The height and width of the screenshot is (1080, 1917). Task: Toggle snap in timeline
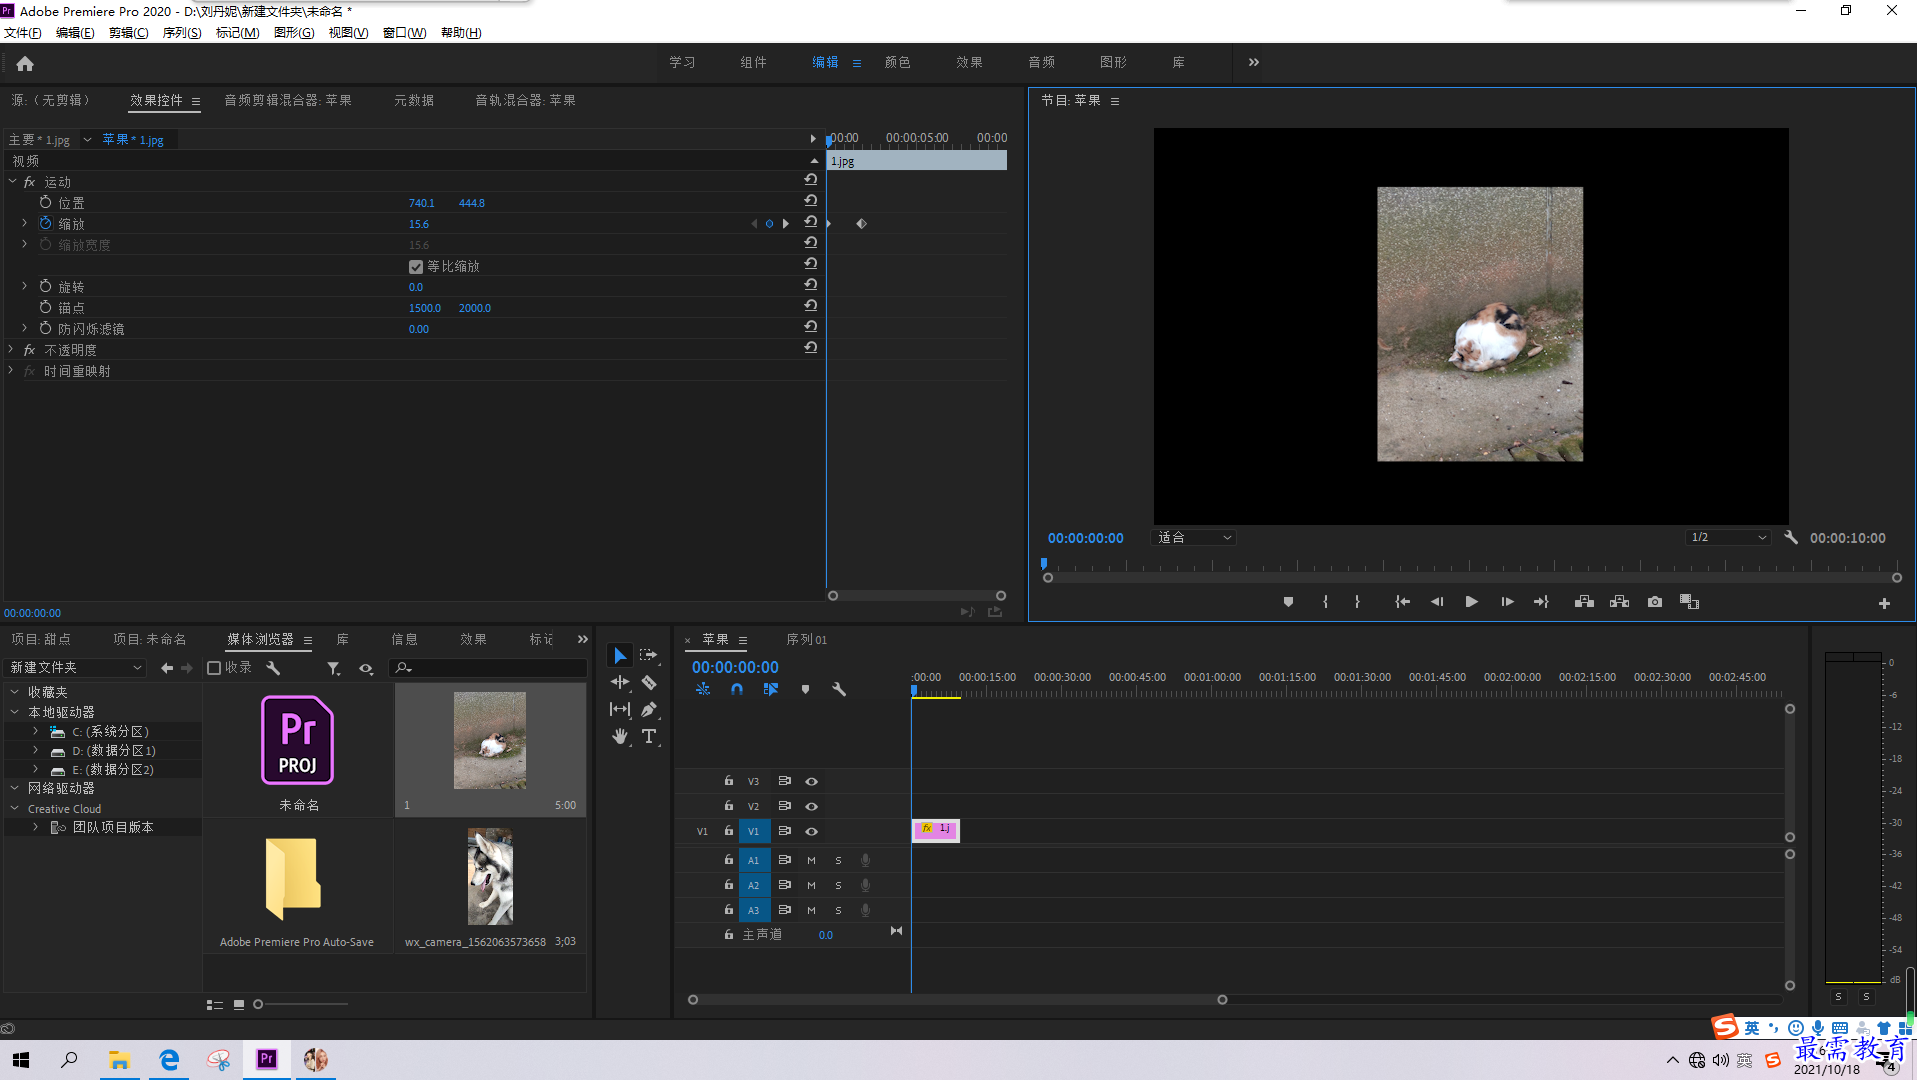[x=737, y=689]
